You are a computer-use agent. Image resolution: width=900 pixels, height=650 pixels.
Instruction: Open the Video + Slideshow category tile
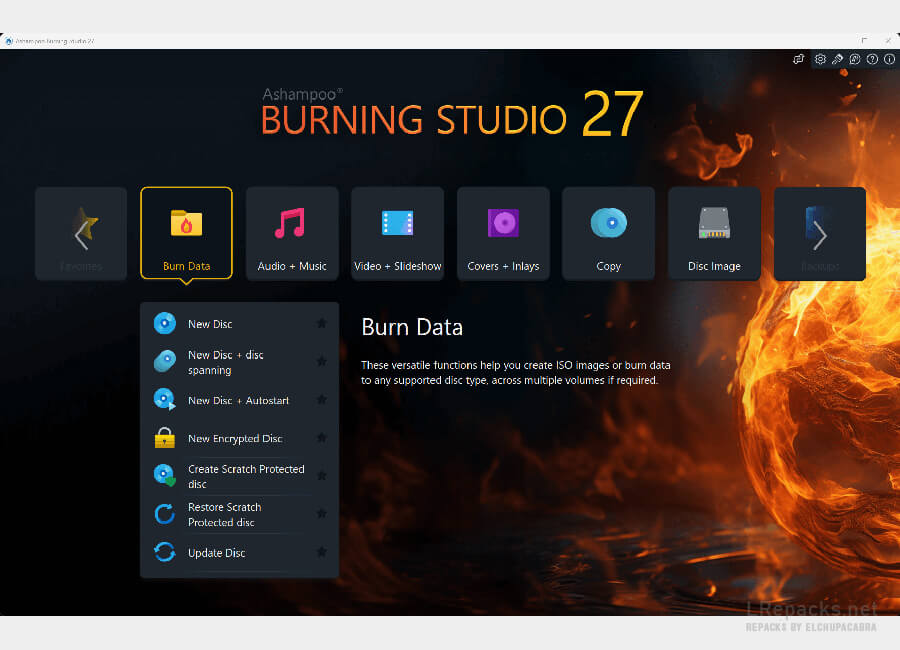(397, 233)
